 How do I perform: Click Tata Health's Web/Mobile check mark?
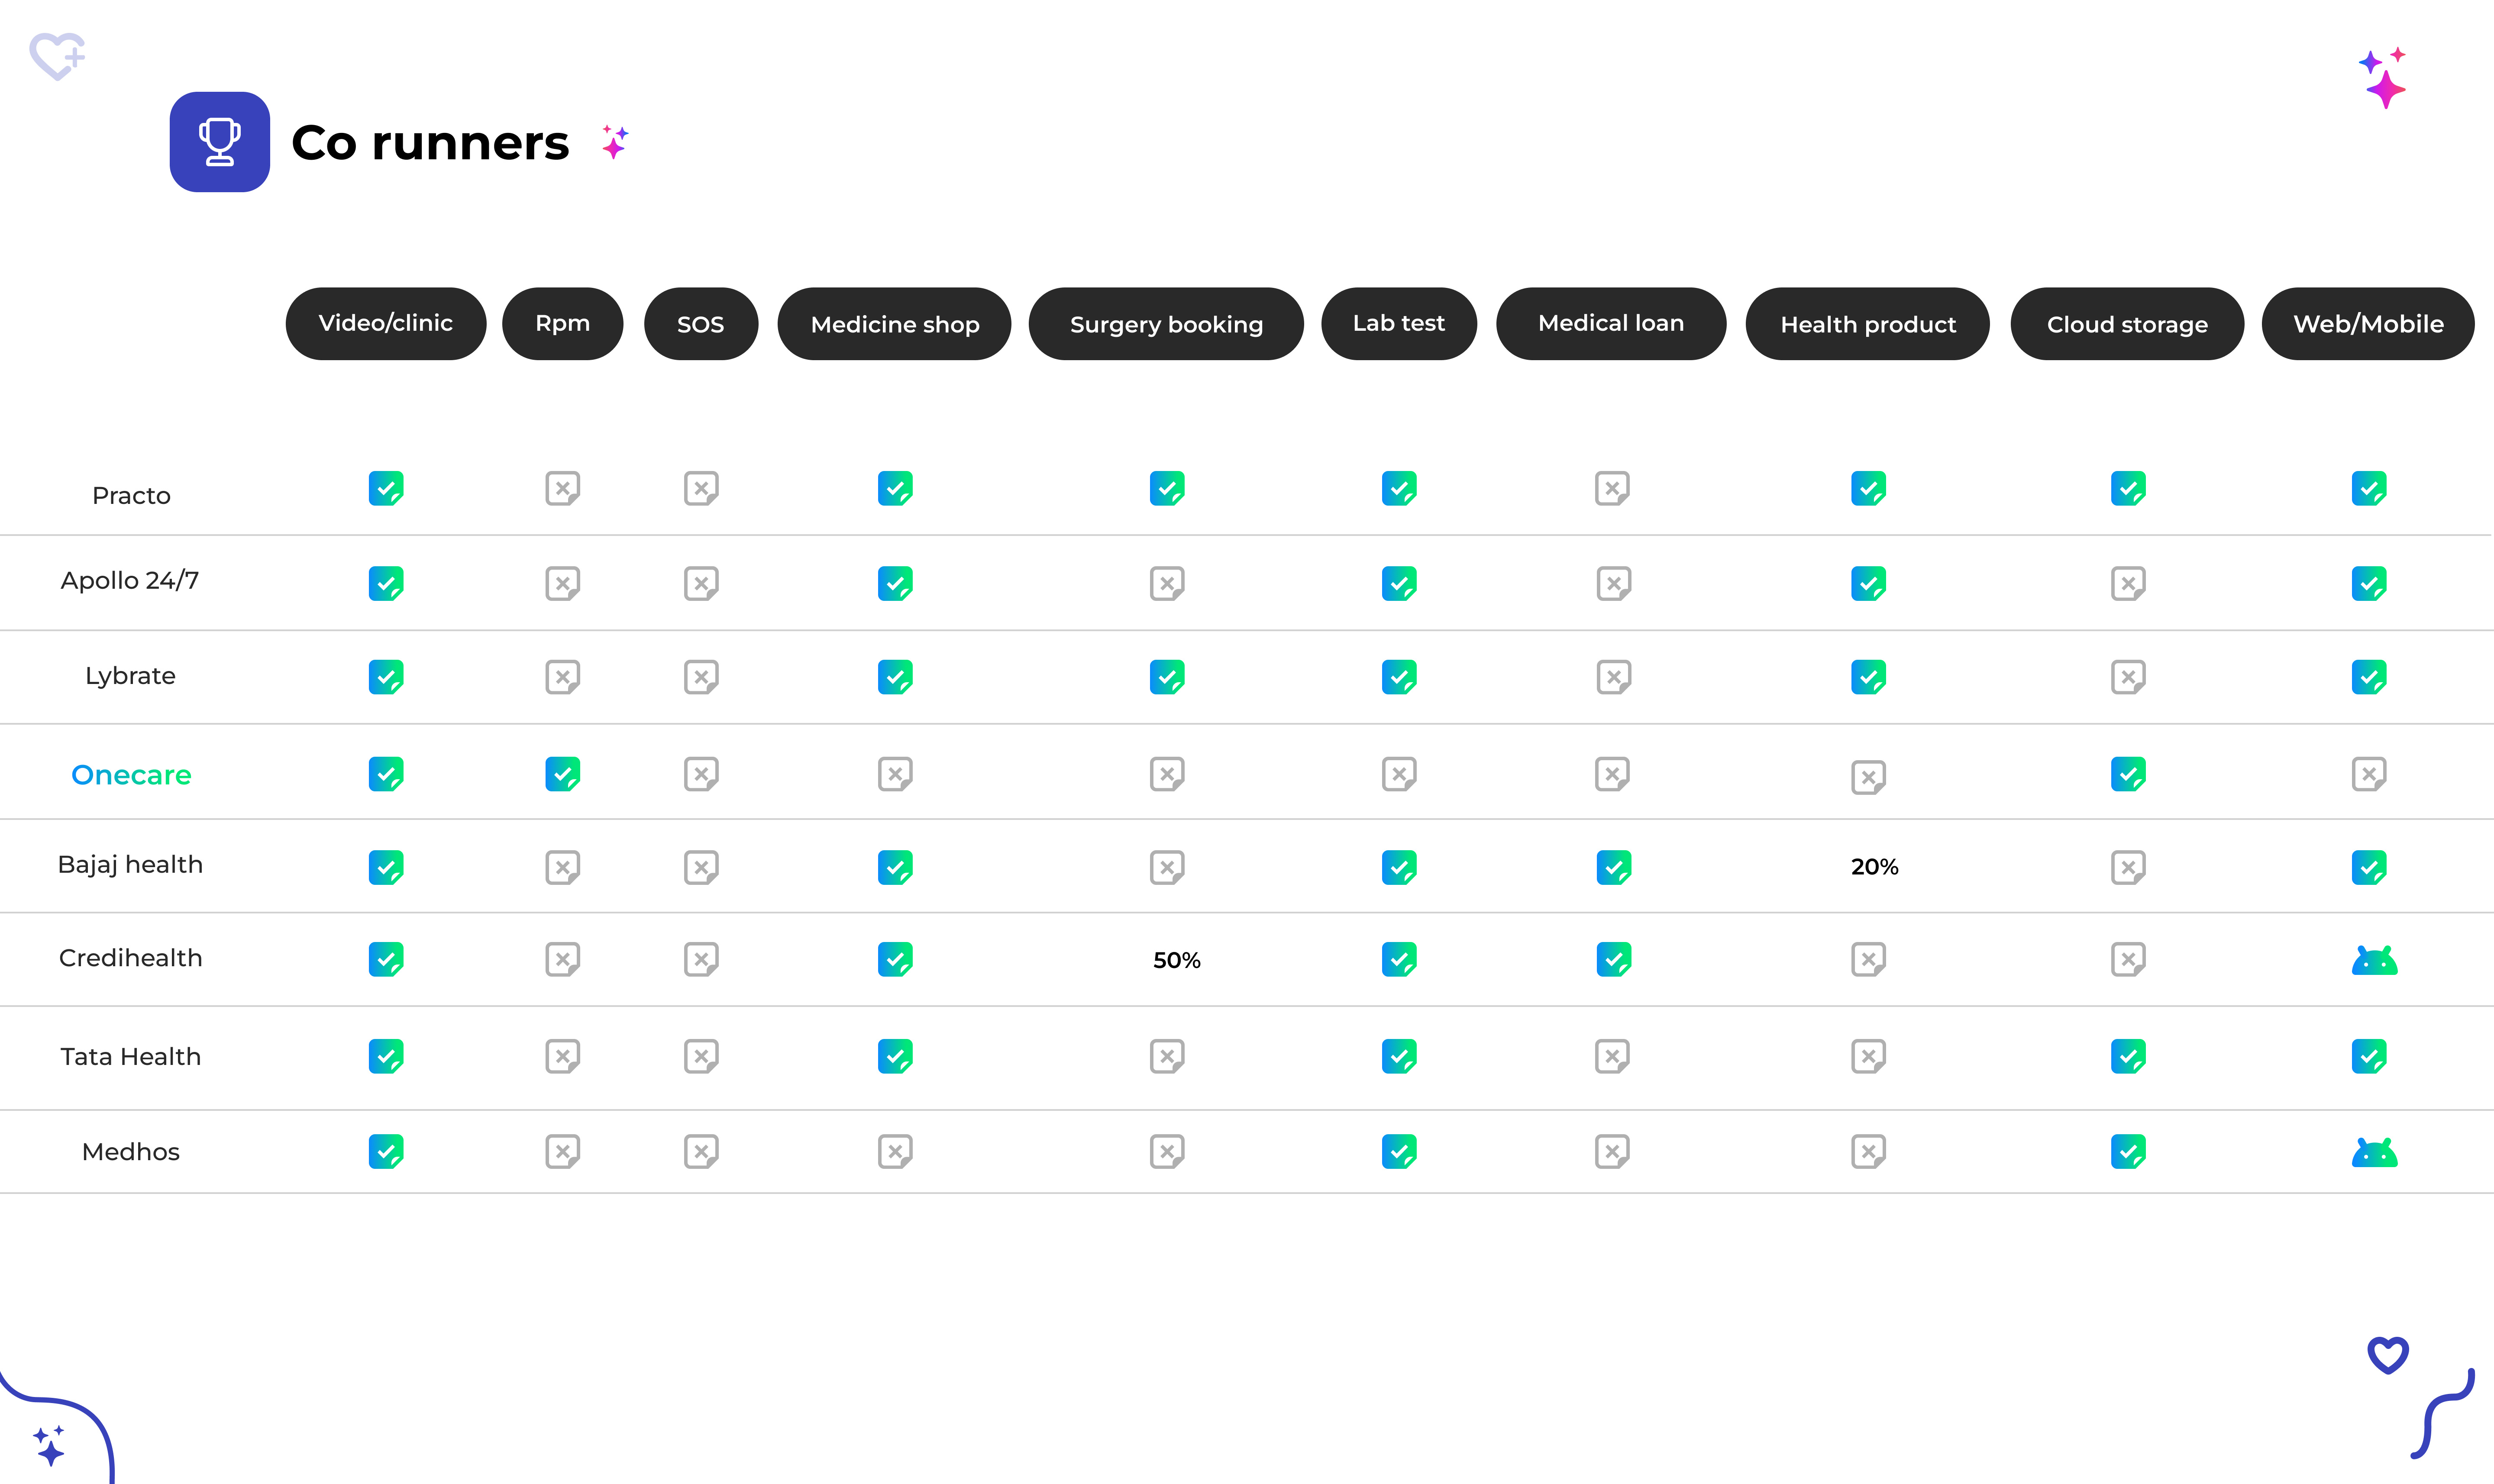[2369, 1056]
